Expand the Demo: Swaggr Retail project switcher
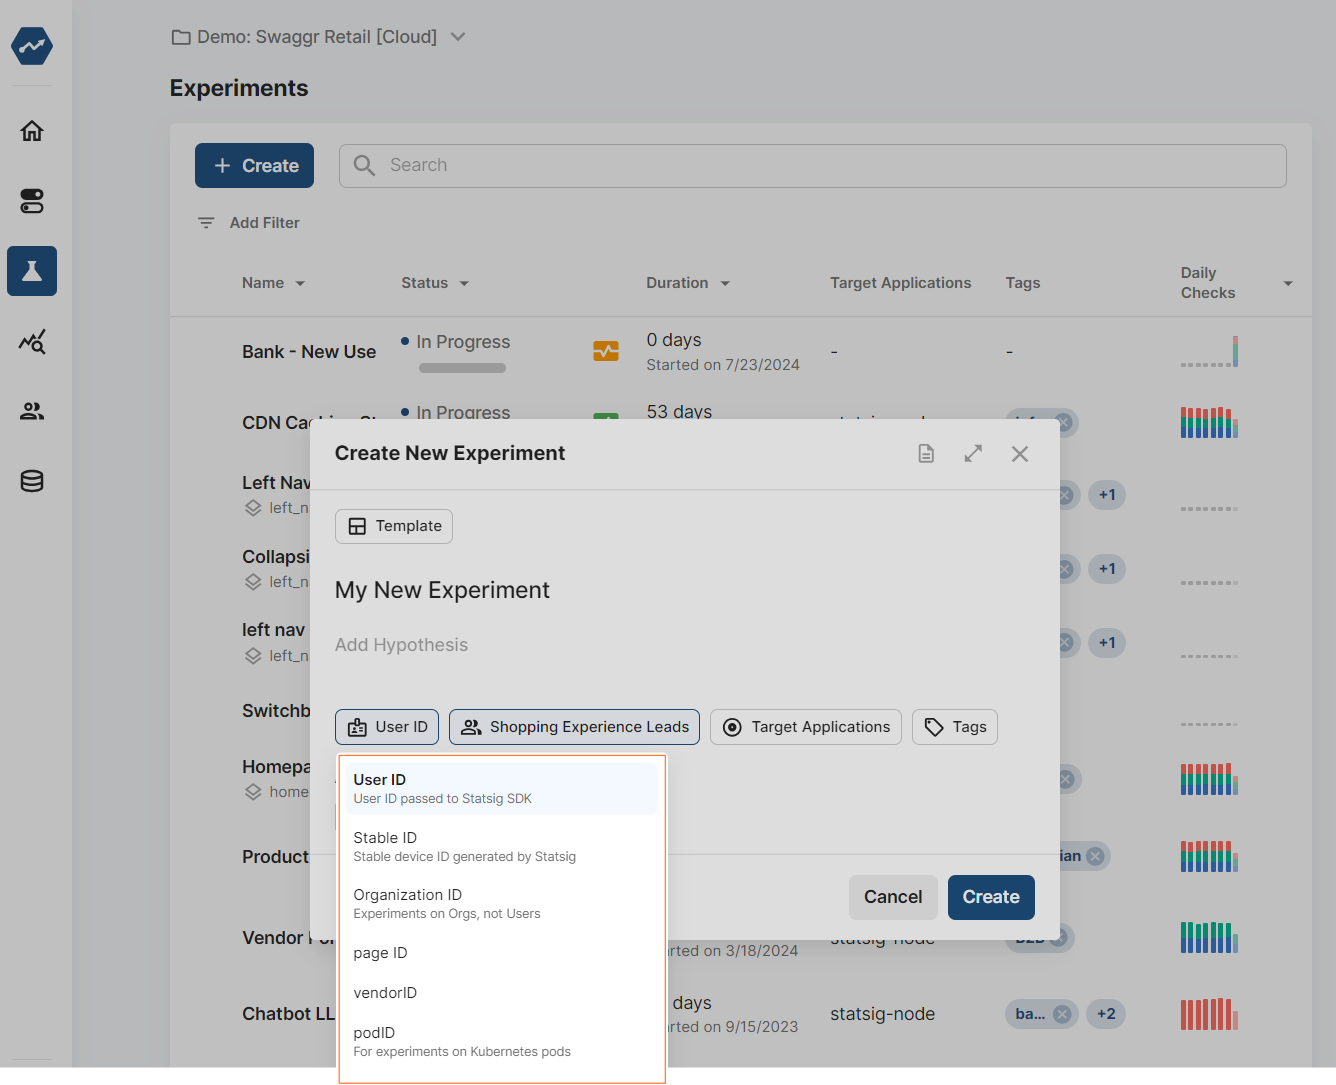 click(x=457, y=36)
